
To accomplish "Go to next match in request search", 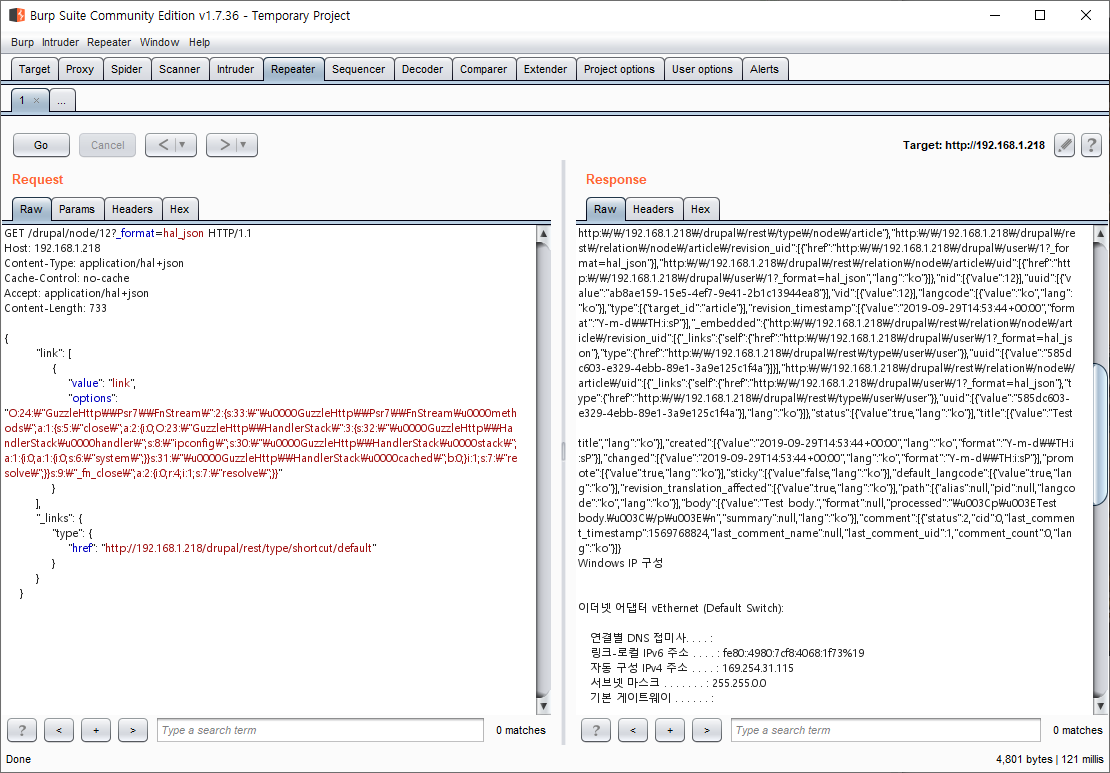I will click(x=132, y=730).
